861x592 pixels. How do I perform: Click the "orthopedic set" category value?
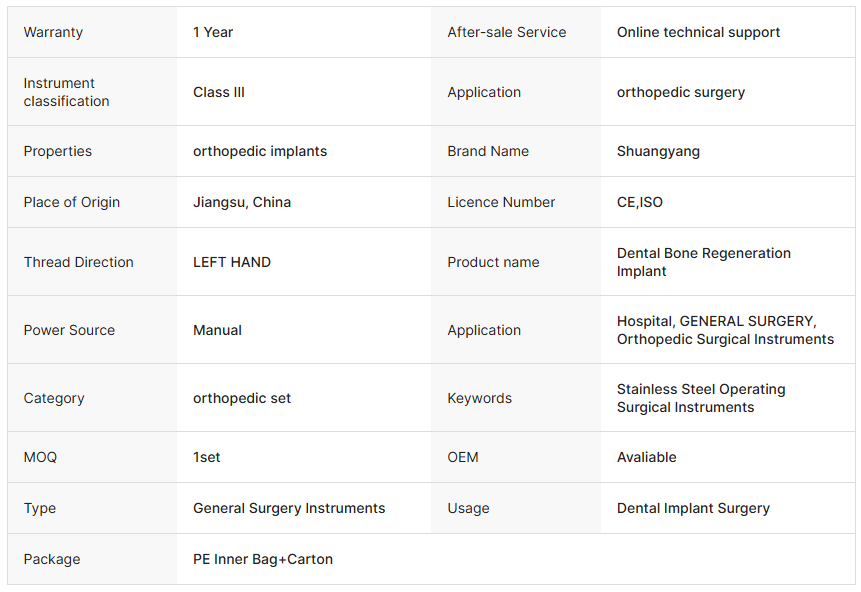click(242, 398)
